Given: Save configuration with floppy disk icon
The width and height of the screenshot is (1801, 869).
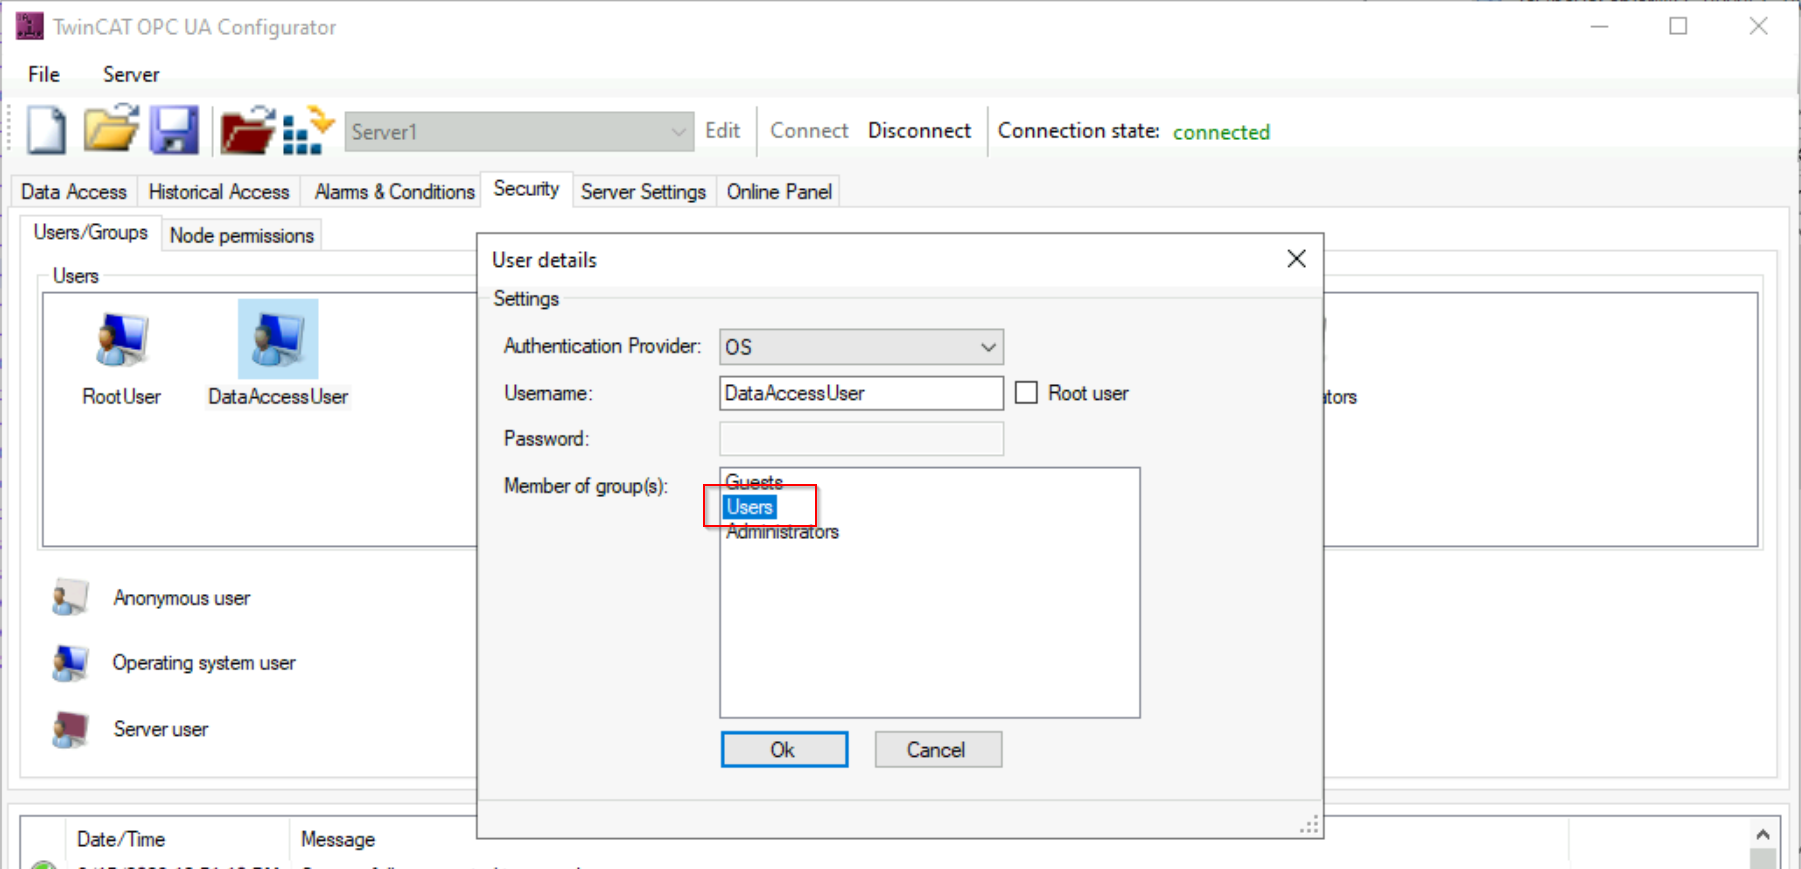Looking at the screenshot, I should 174,130.
